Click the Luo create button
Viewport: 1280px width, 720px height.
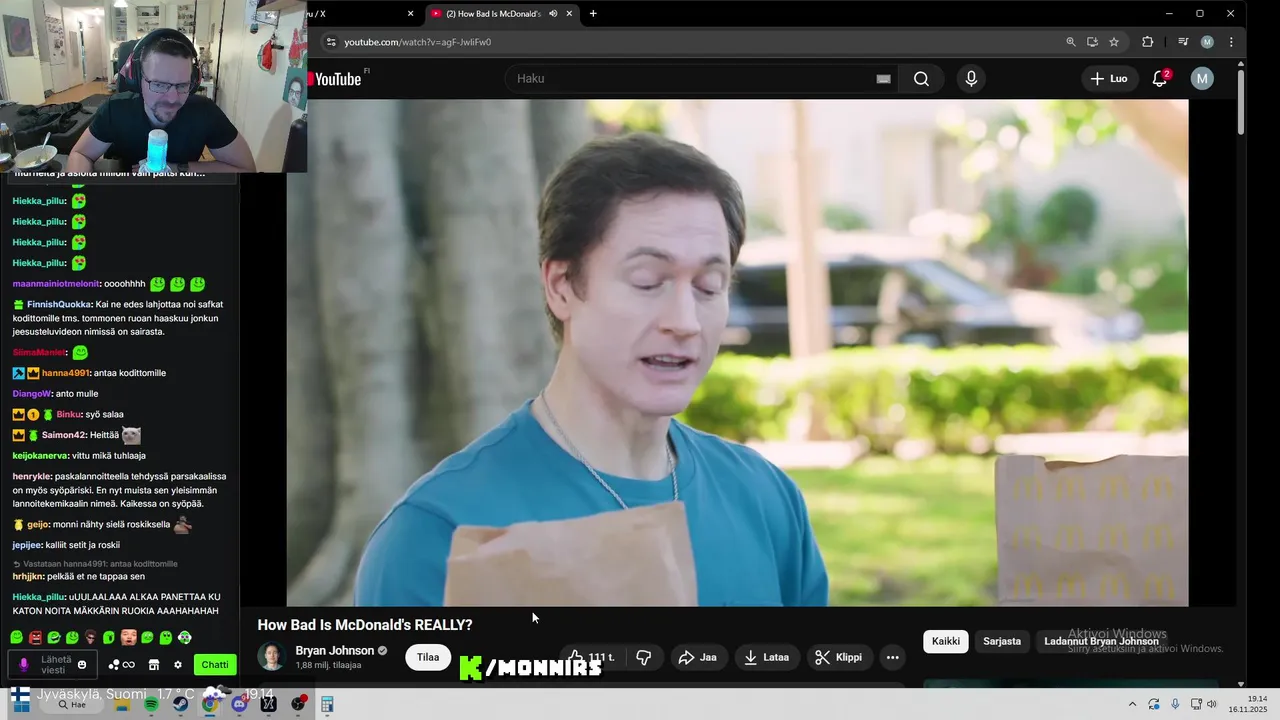1110,79
